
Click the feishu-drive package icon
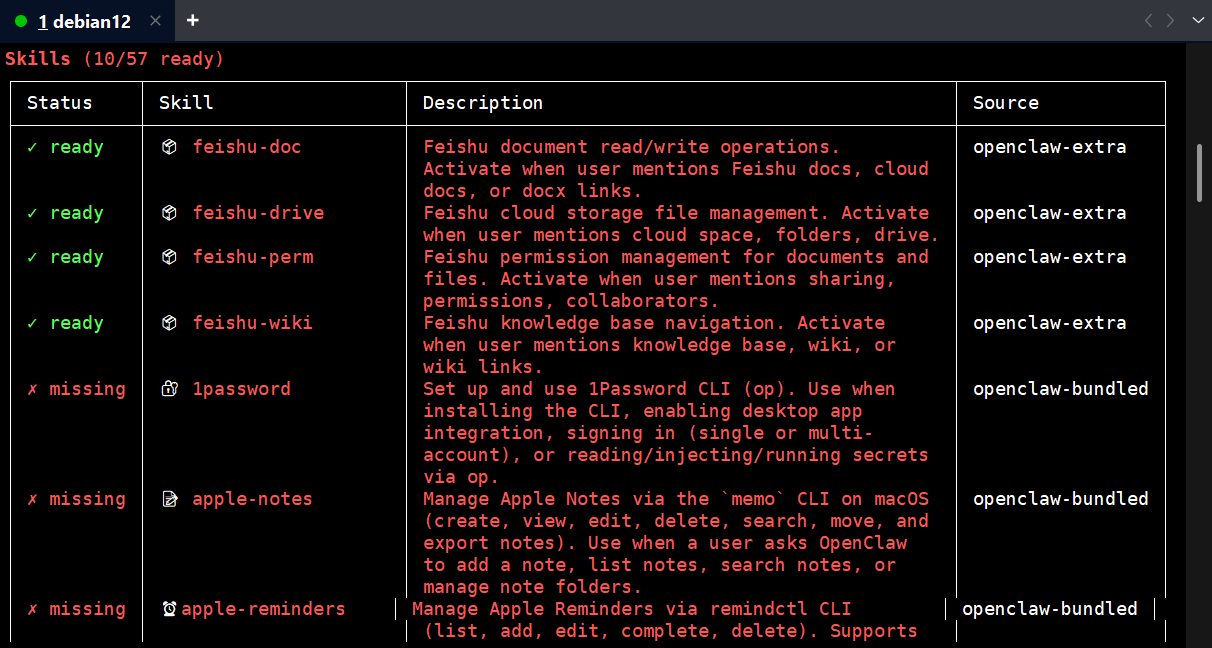click(x=170, y=213)
